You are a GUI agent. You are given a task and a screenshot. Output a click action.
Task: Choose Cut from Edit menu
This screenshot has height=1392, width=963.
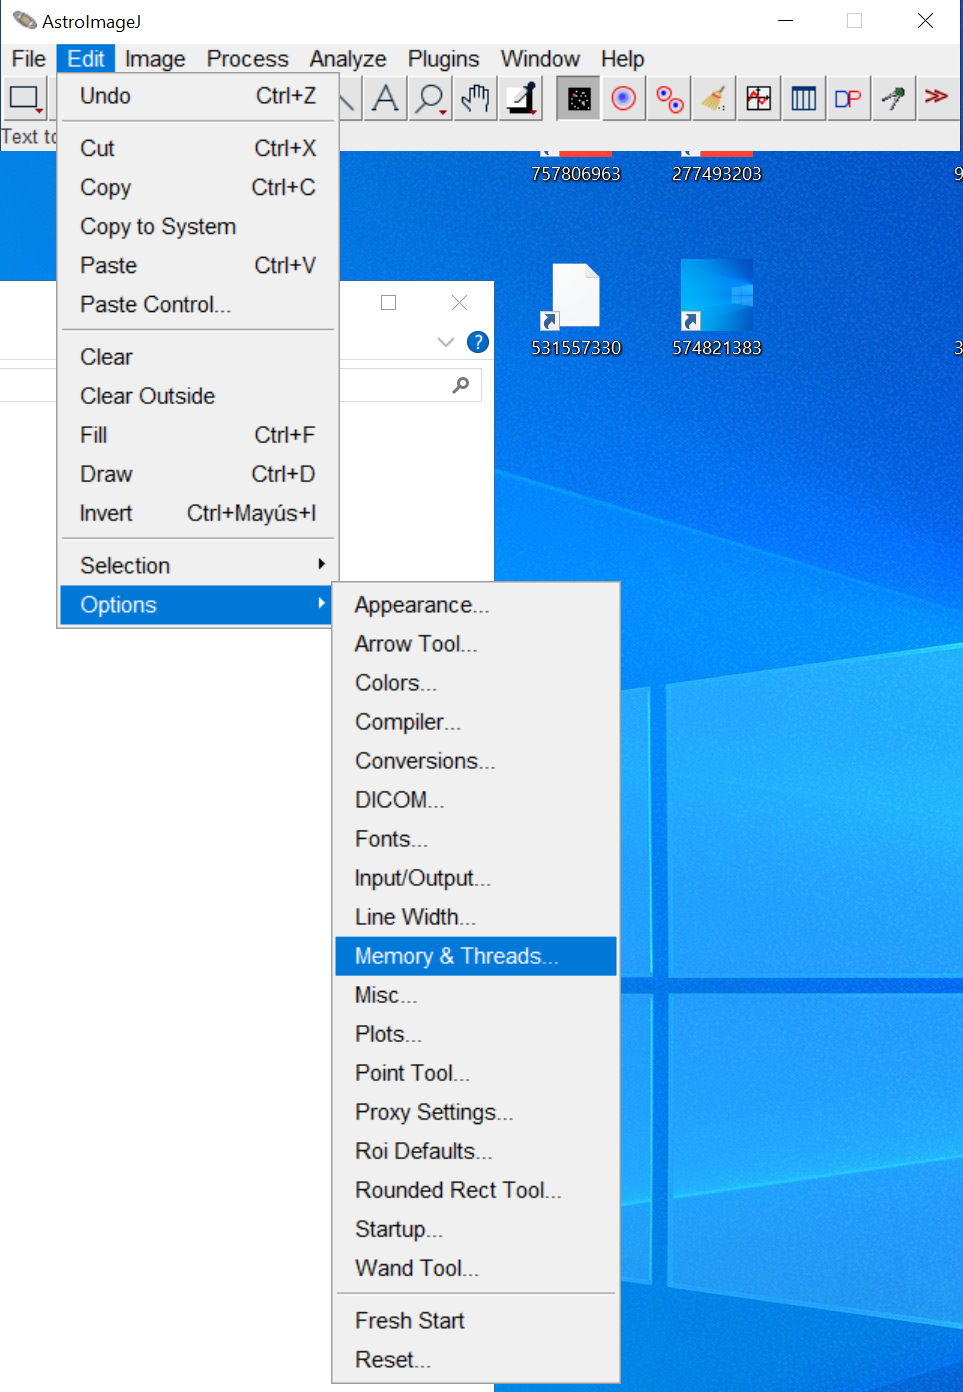click(x=197, y=148)
